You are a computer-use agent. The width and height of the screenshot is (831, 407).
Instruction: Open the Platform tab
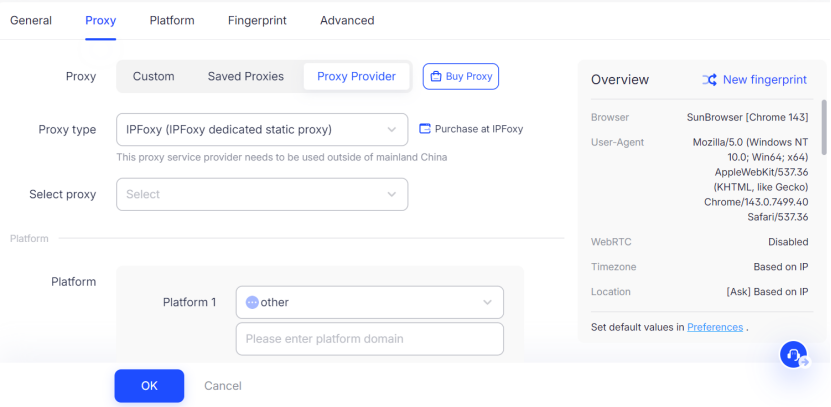tap(172, 20)
